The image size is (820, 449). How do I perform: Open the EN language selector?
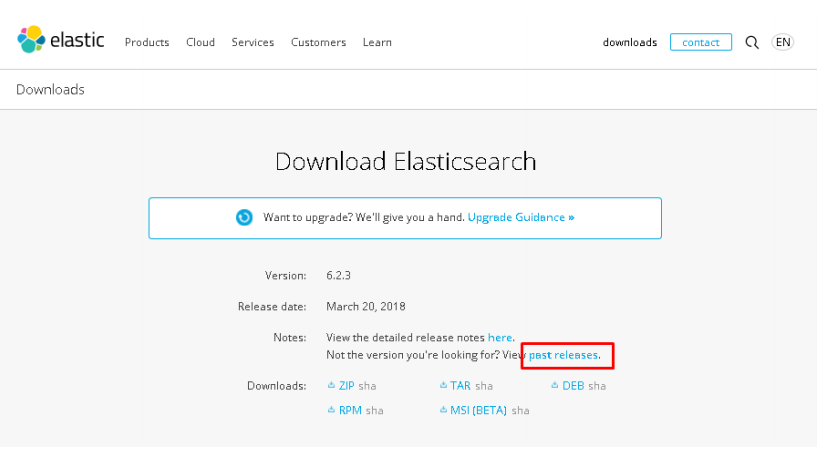pyautogui.click(x=782, y=42)
